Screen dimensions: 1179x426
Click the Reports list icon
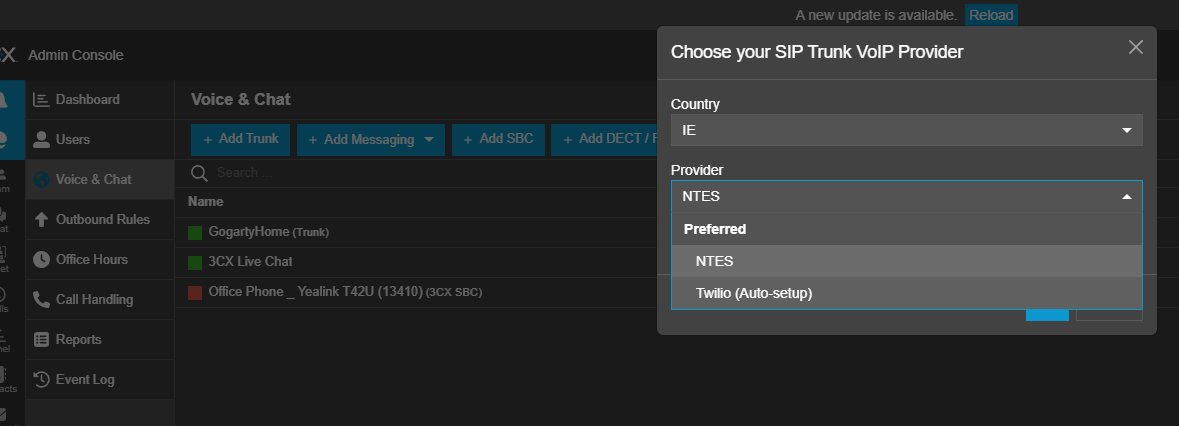(x=41, y=340)
